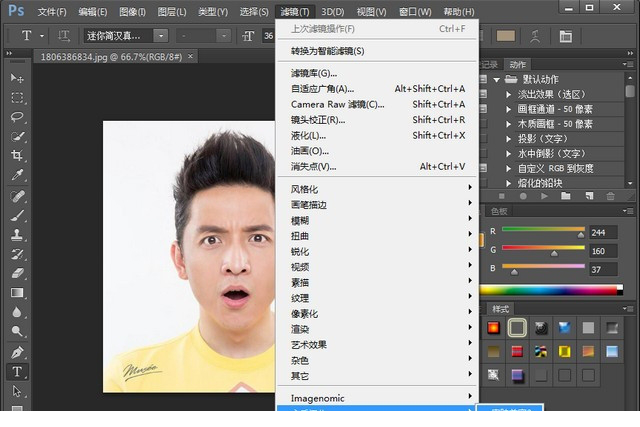
Task: Open the font family dropdown
Action: (x=160, y=36)
